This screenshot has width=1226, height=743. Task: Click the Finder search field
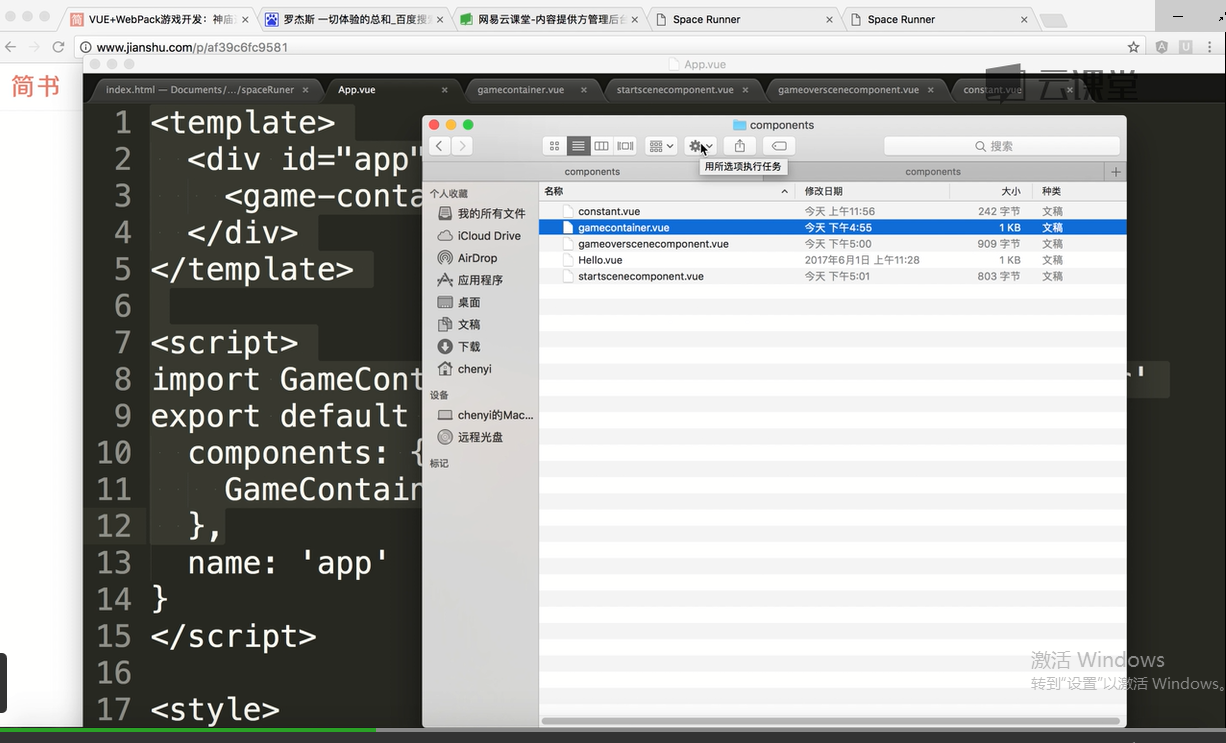click(1000, 146)
